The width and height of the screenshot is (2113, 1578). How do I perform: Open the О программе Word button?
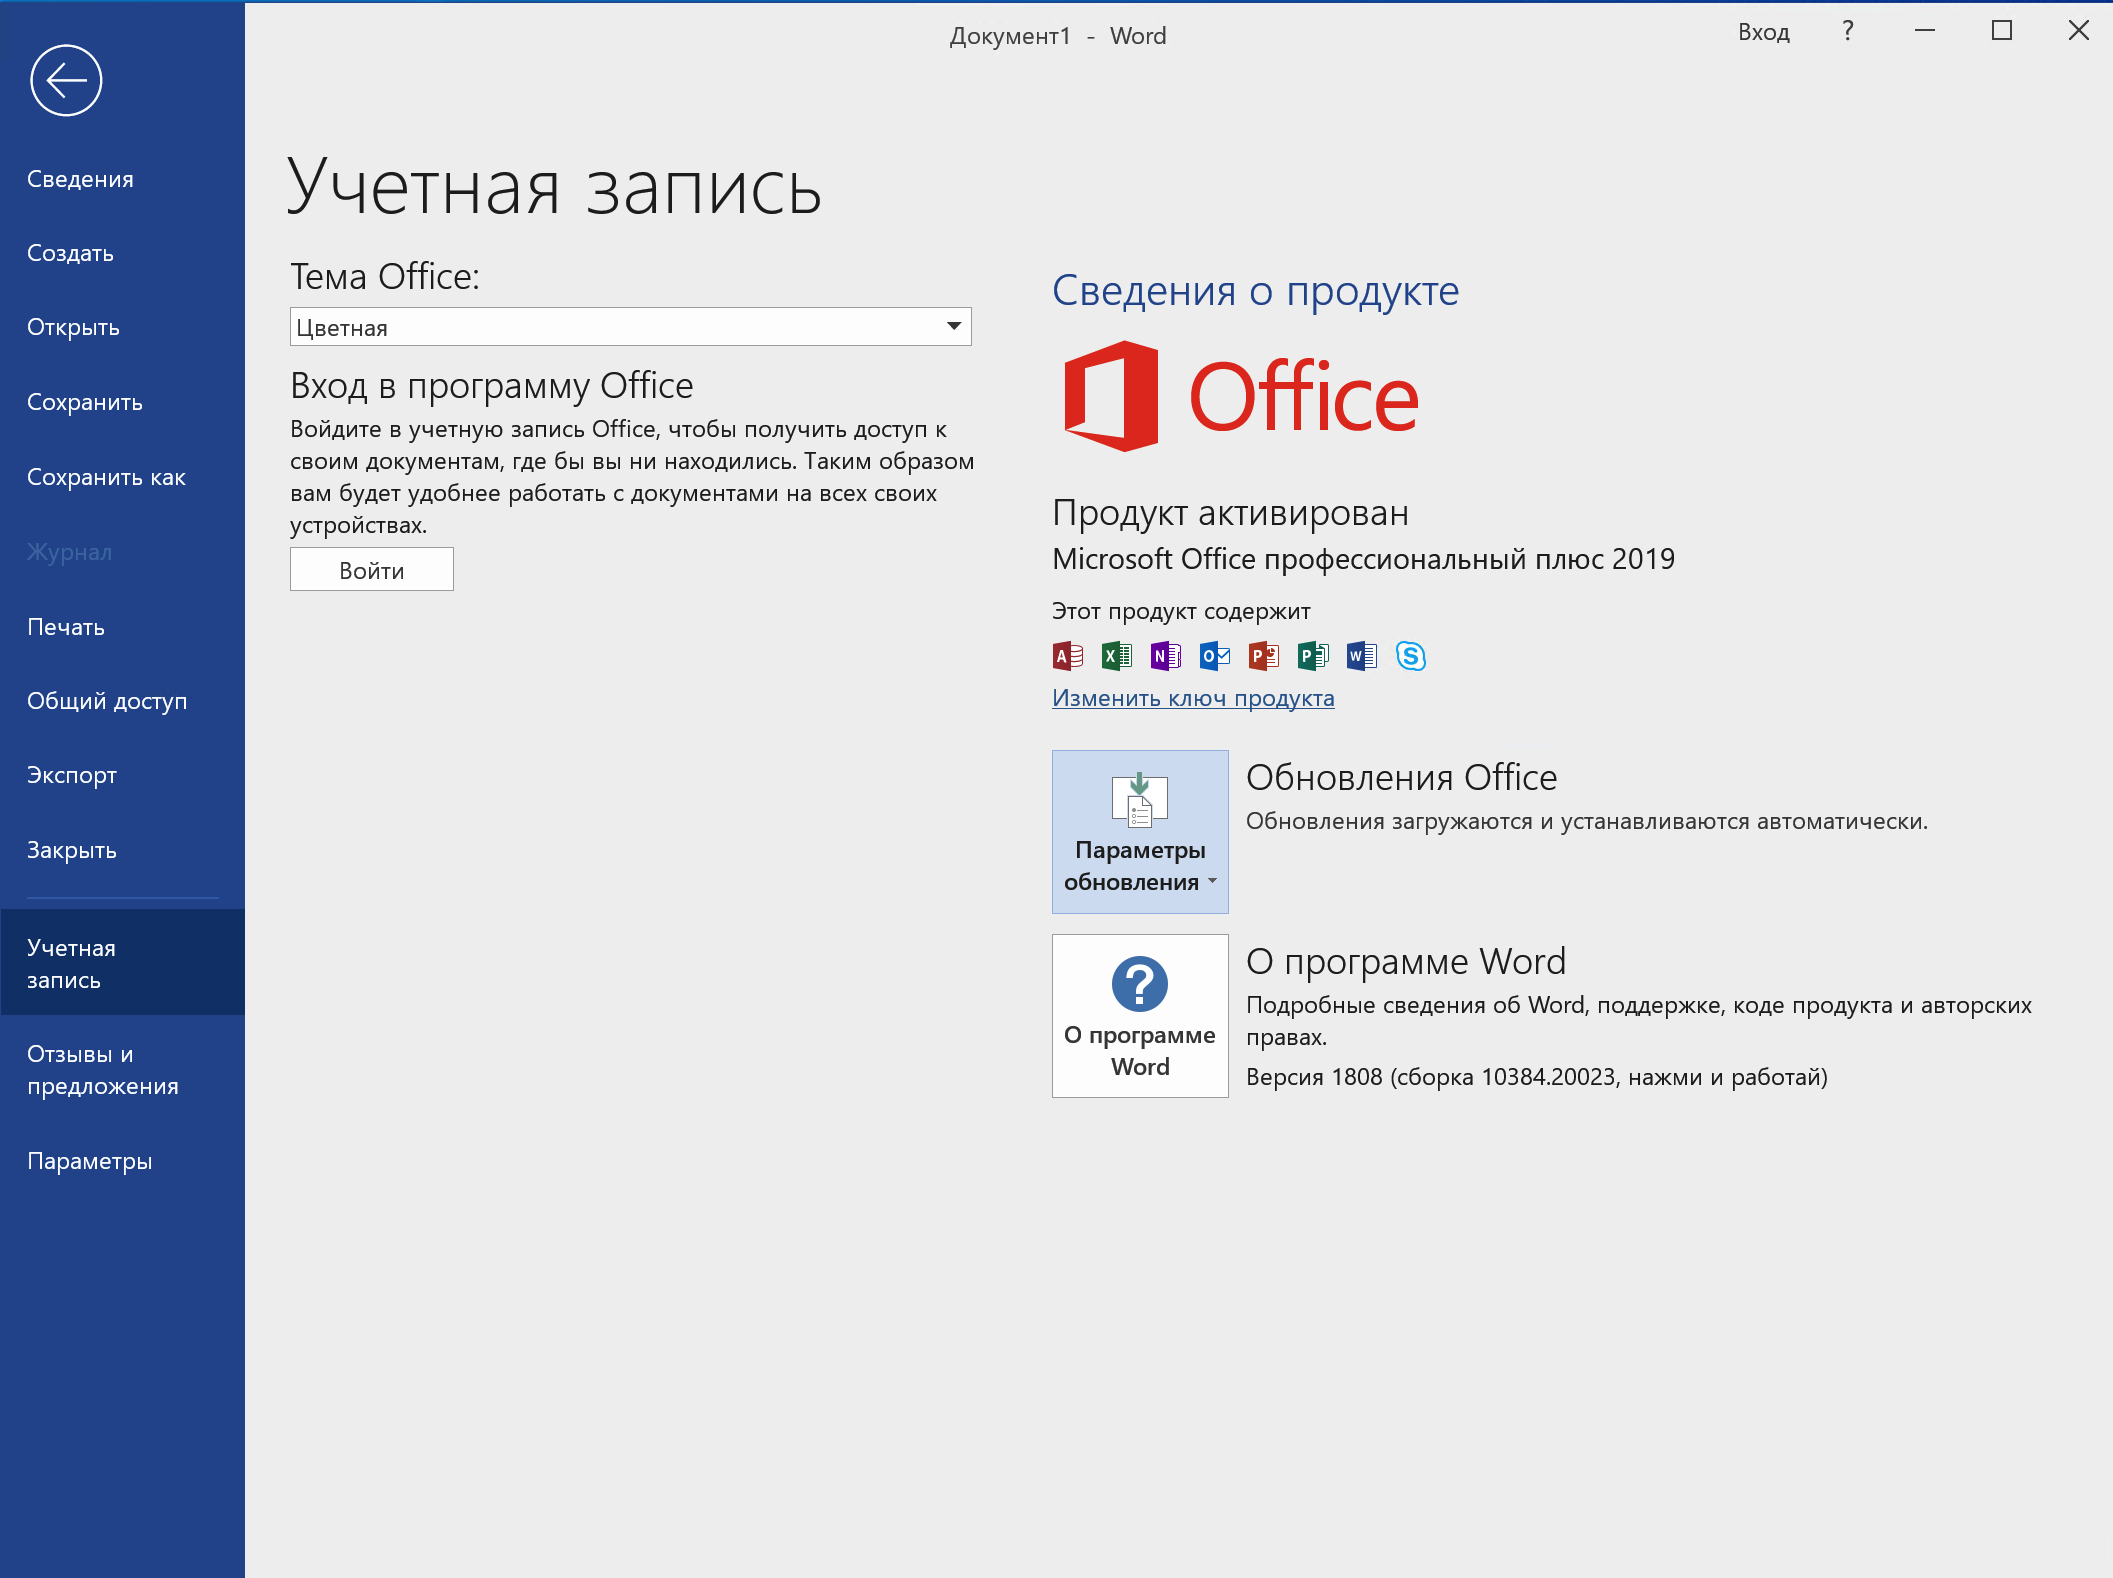click(1140, 1016)
